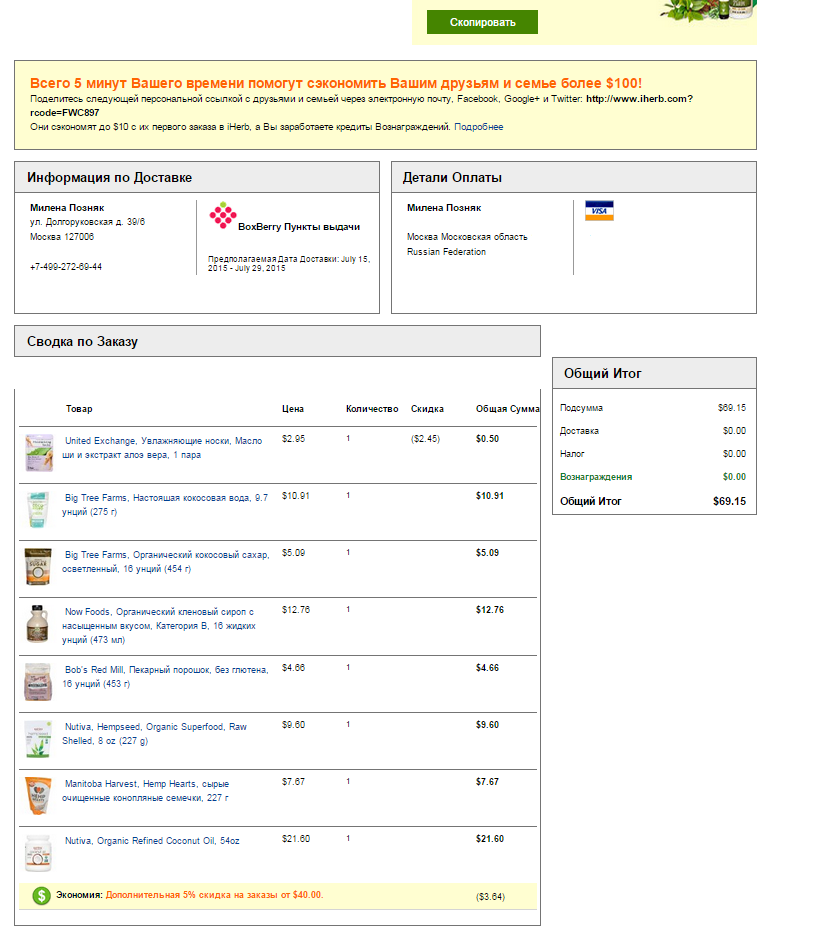834x926 pixels.
Task: Click the Nutiva Hempseed product image
Action: click(38, 739)
